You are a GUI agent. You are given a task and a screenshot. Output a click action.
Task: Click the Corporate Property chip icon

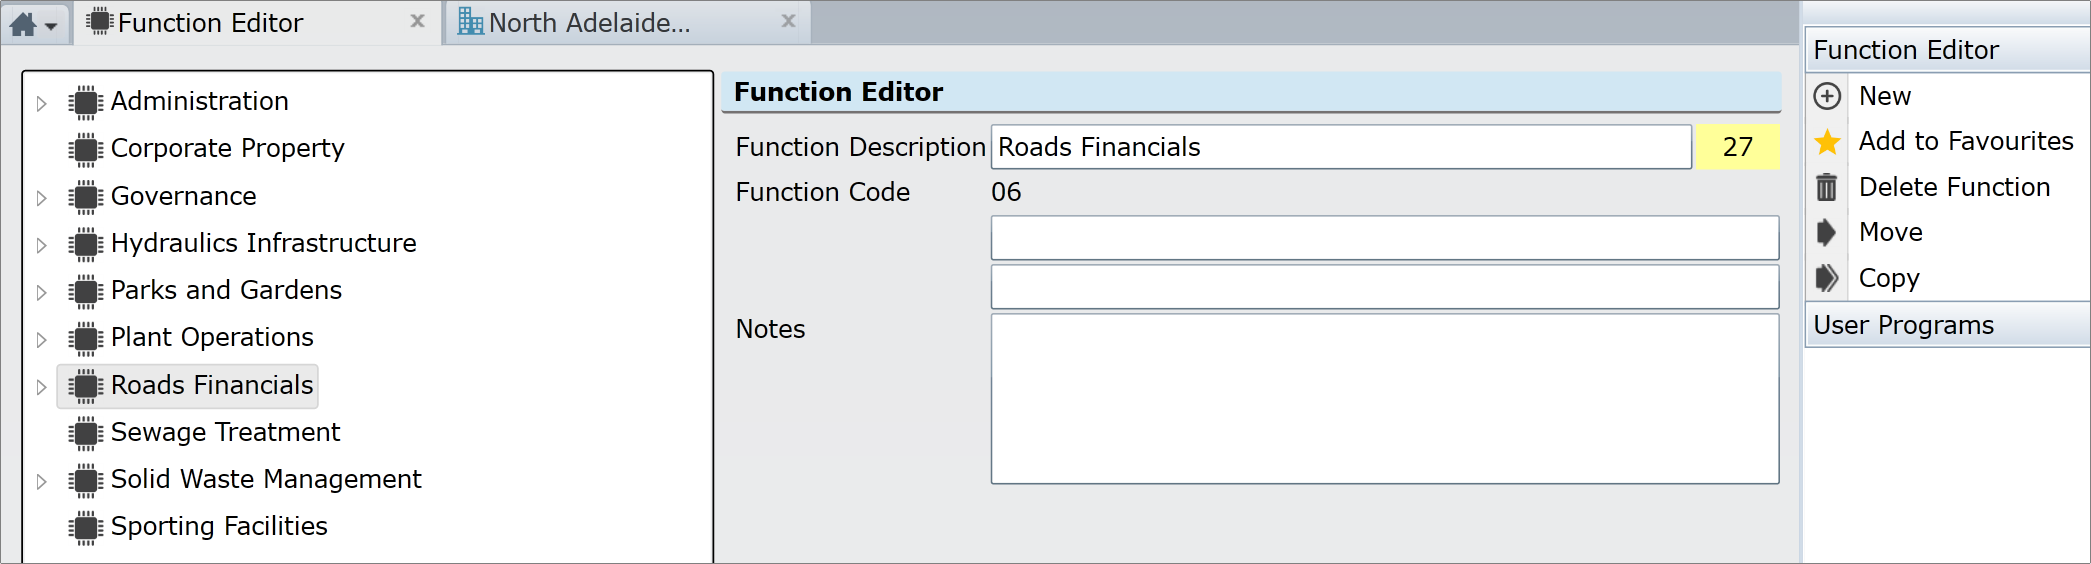tap(86, 149)
